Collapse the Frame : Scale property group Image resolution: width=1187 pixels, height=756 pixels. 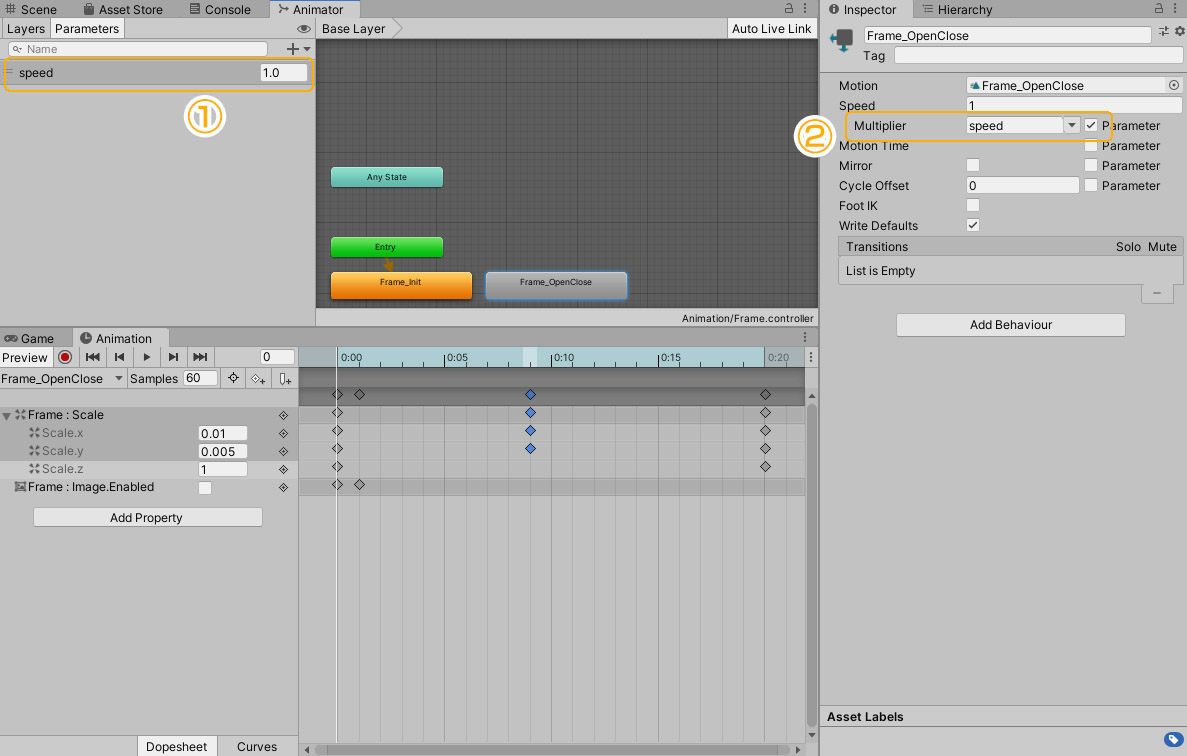(x=8, y=415)
